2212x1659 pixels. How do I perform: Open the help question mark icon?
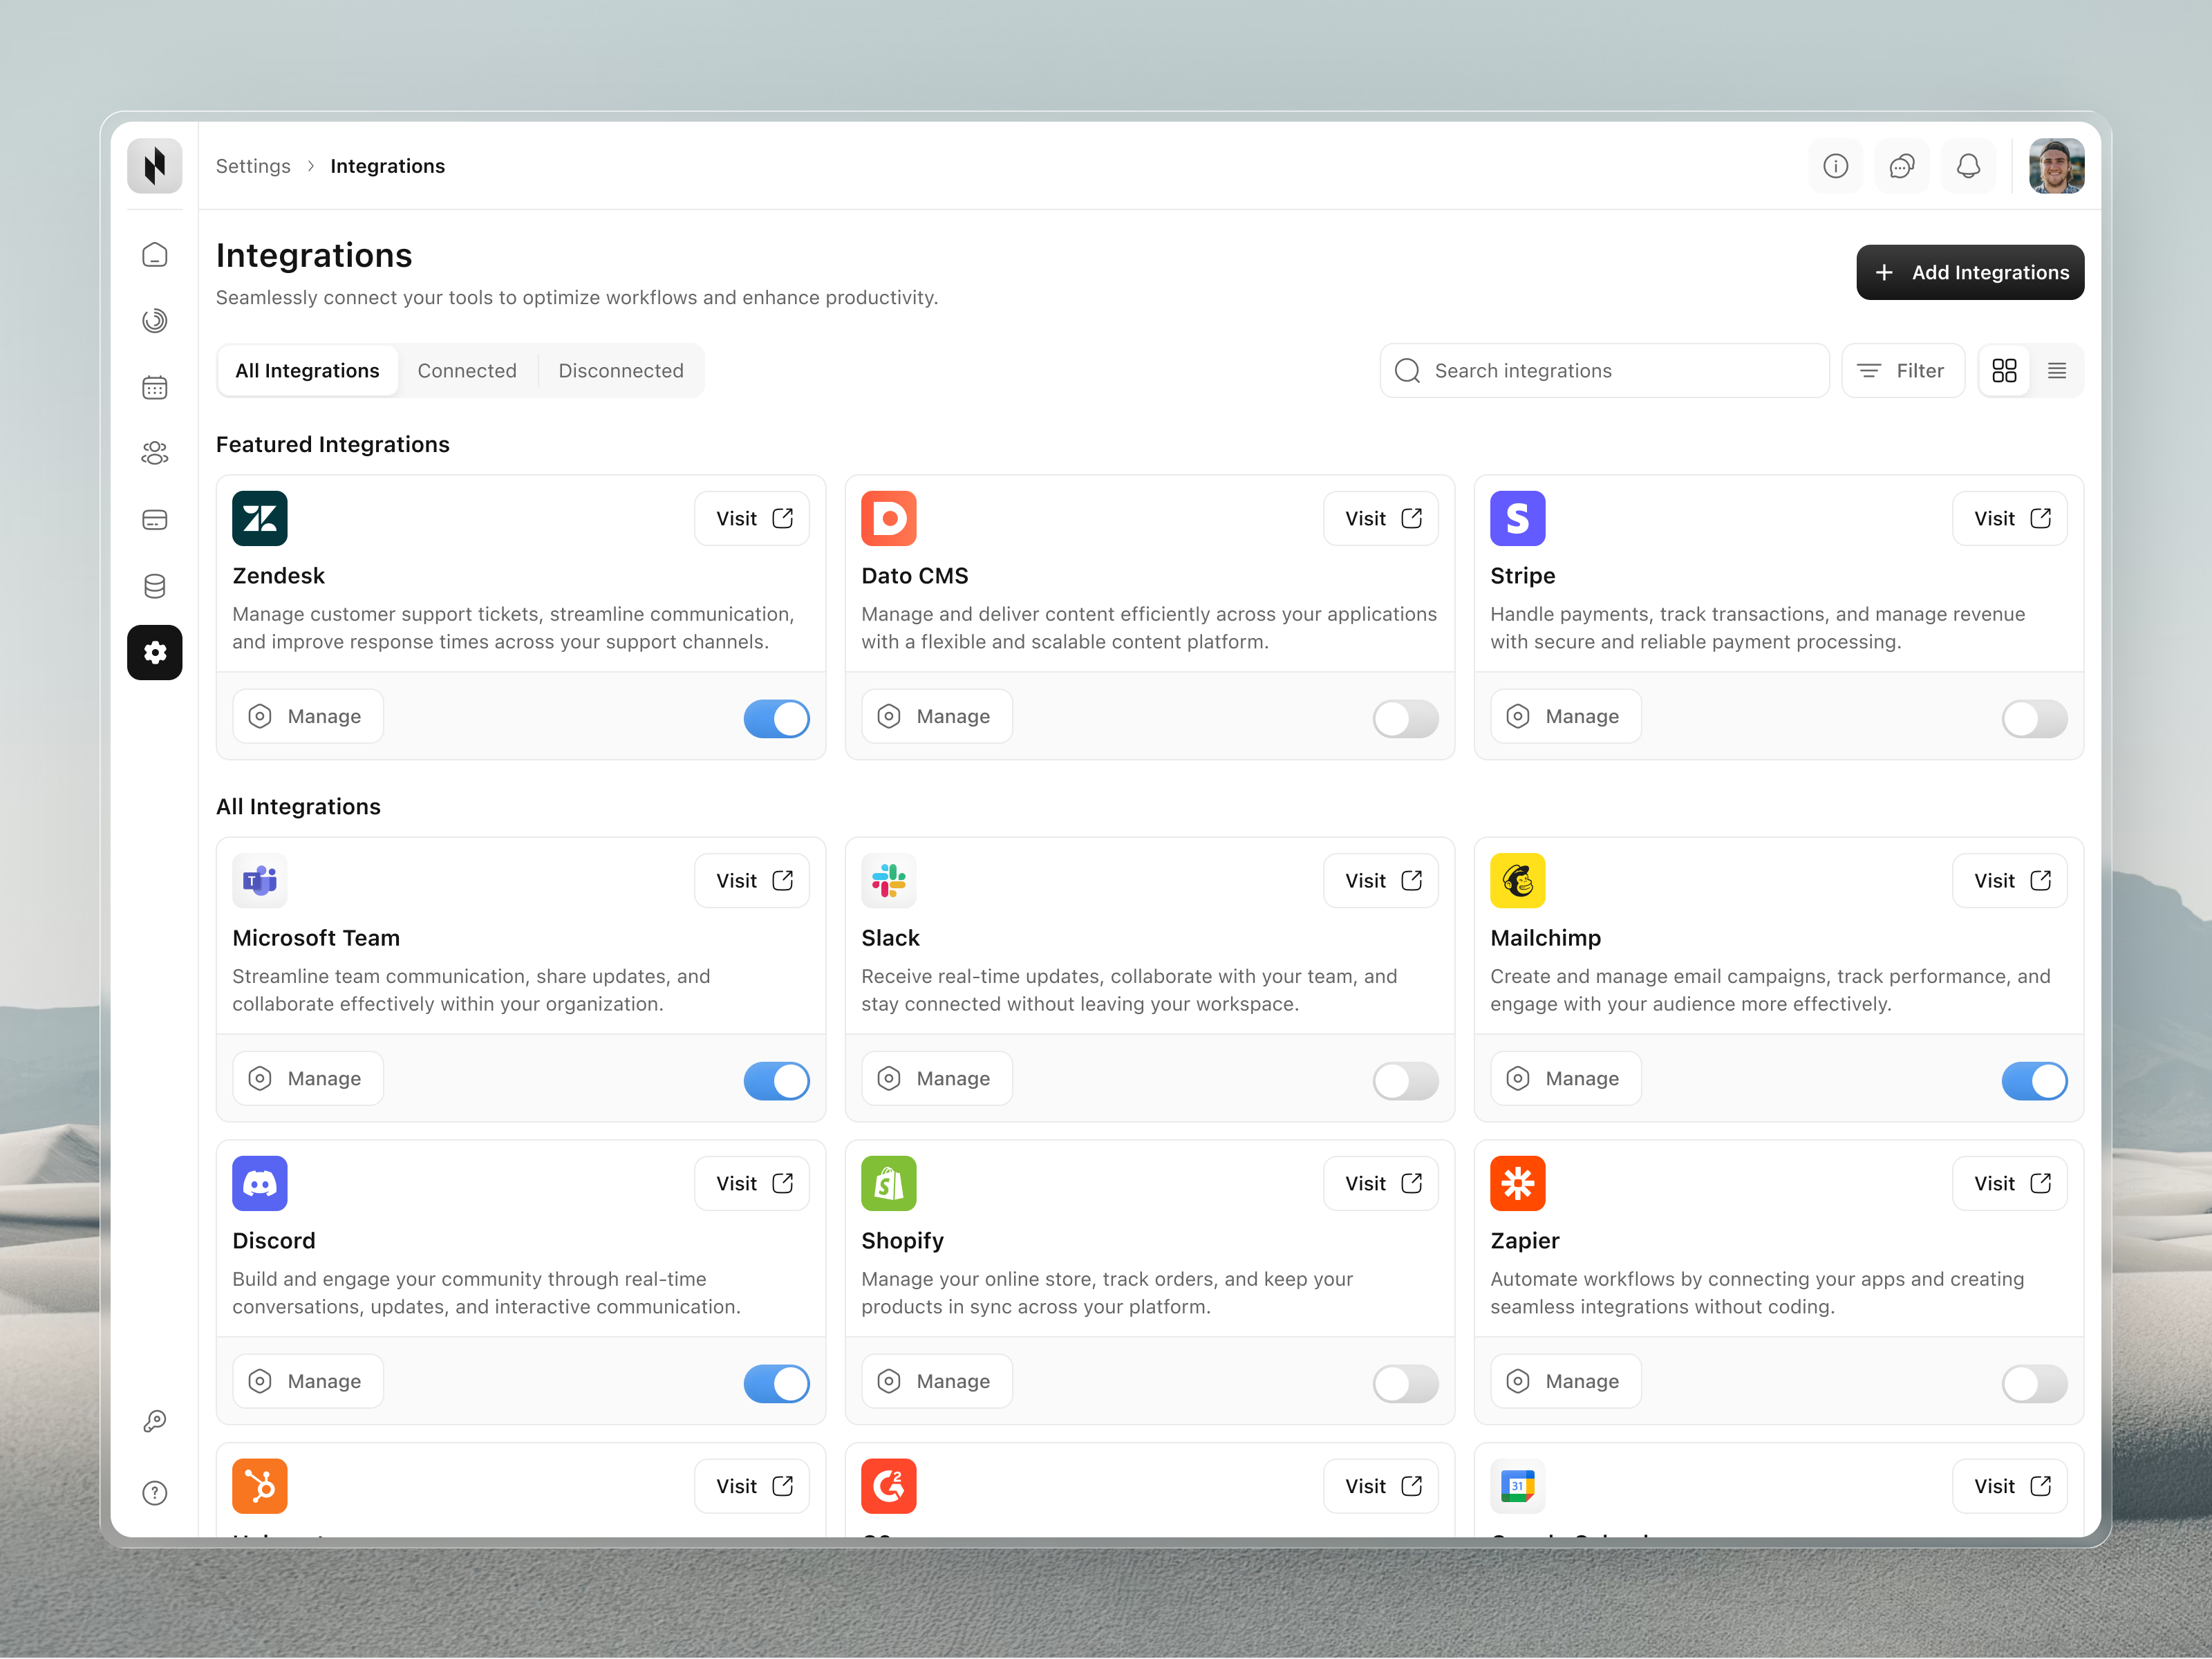point(155,1493)
